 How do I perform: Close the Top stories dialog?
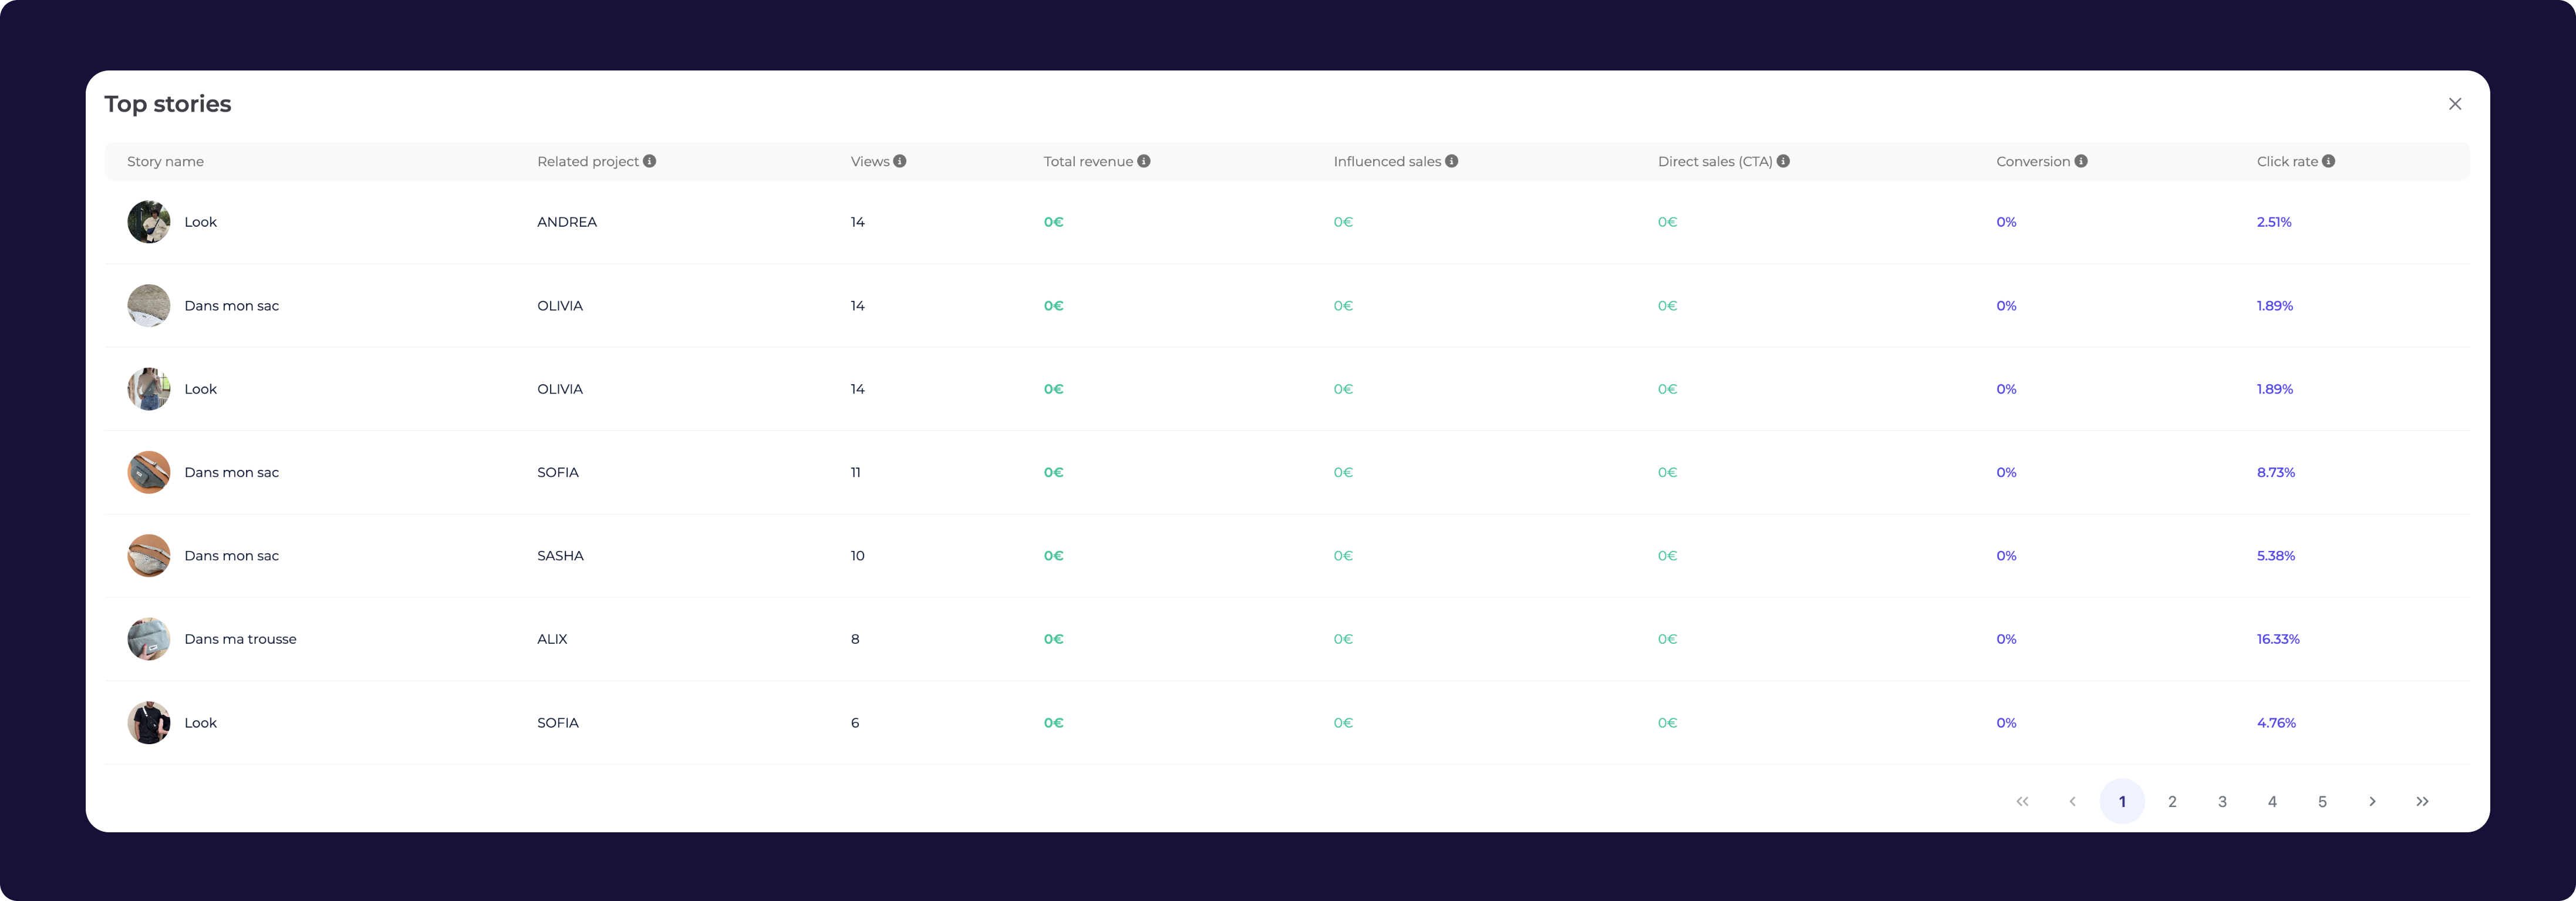(x=2455, y=104)
